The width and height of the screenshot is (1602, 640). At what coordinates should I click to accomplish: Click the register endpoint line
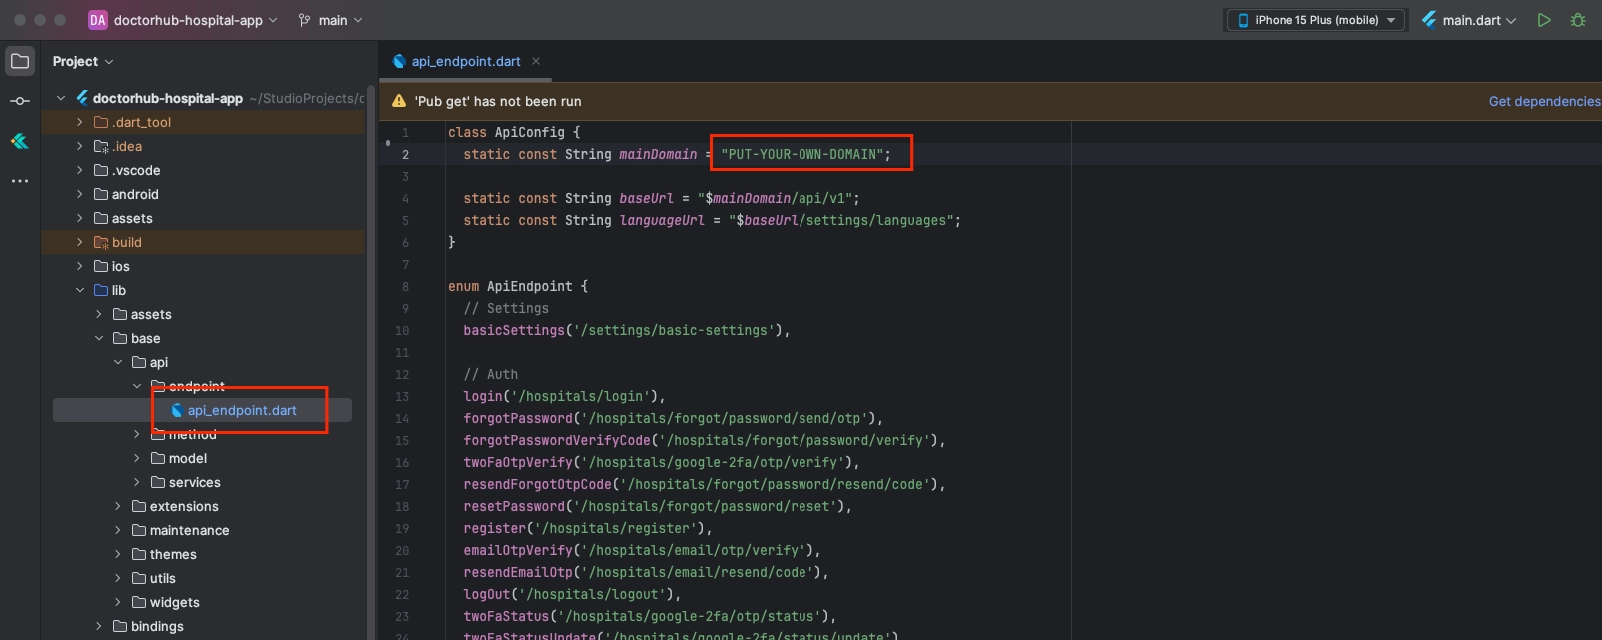pyautogui.click(x=588, y=528)
